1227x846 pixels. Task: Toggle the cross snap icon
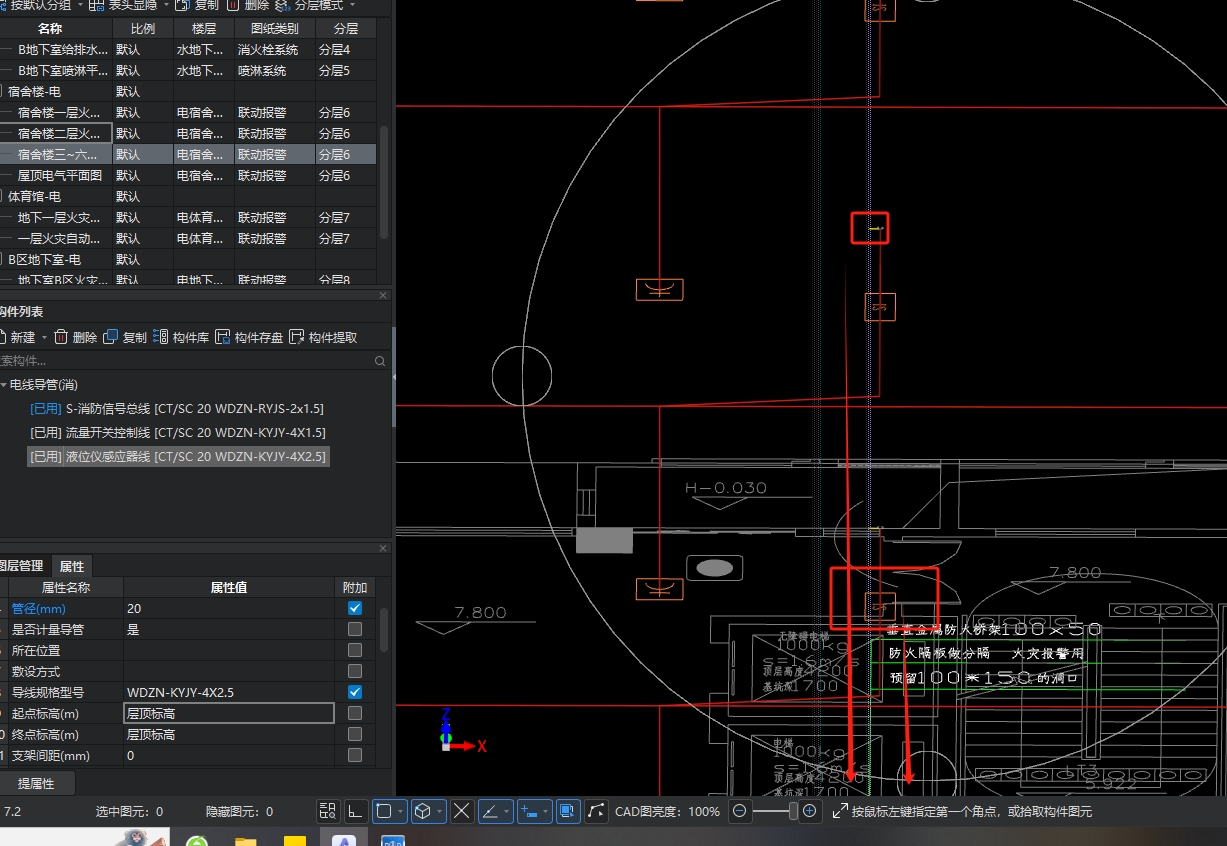click(462, 811)
